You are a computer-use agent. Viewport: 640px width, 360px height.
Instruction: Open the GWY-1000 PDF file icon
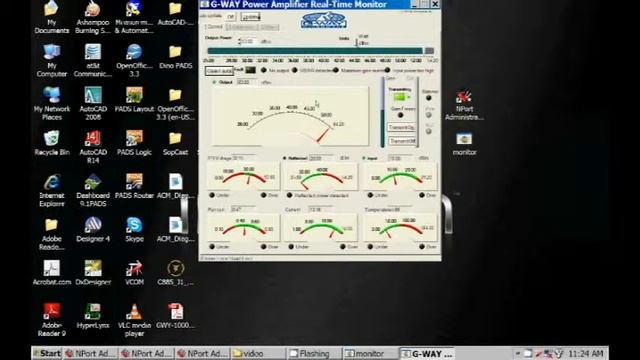[176, 316]
